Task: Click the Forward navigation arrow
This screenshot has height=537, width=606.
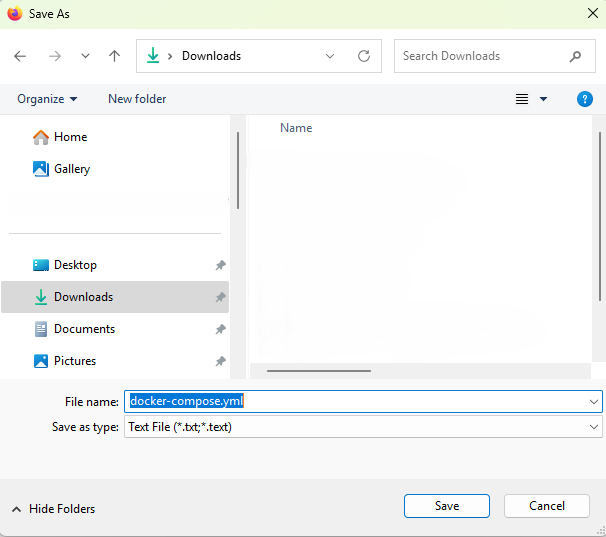Action: [54, 56]
